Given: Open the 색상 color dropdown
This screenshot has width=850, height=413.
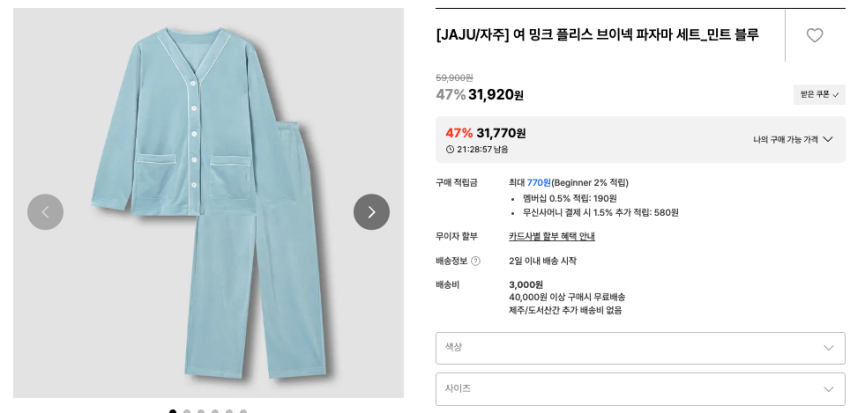Looking at the screenshot, I should [640, 347].
